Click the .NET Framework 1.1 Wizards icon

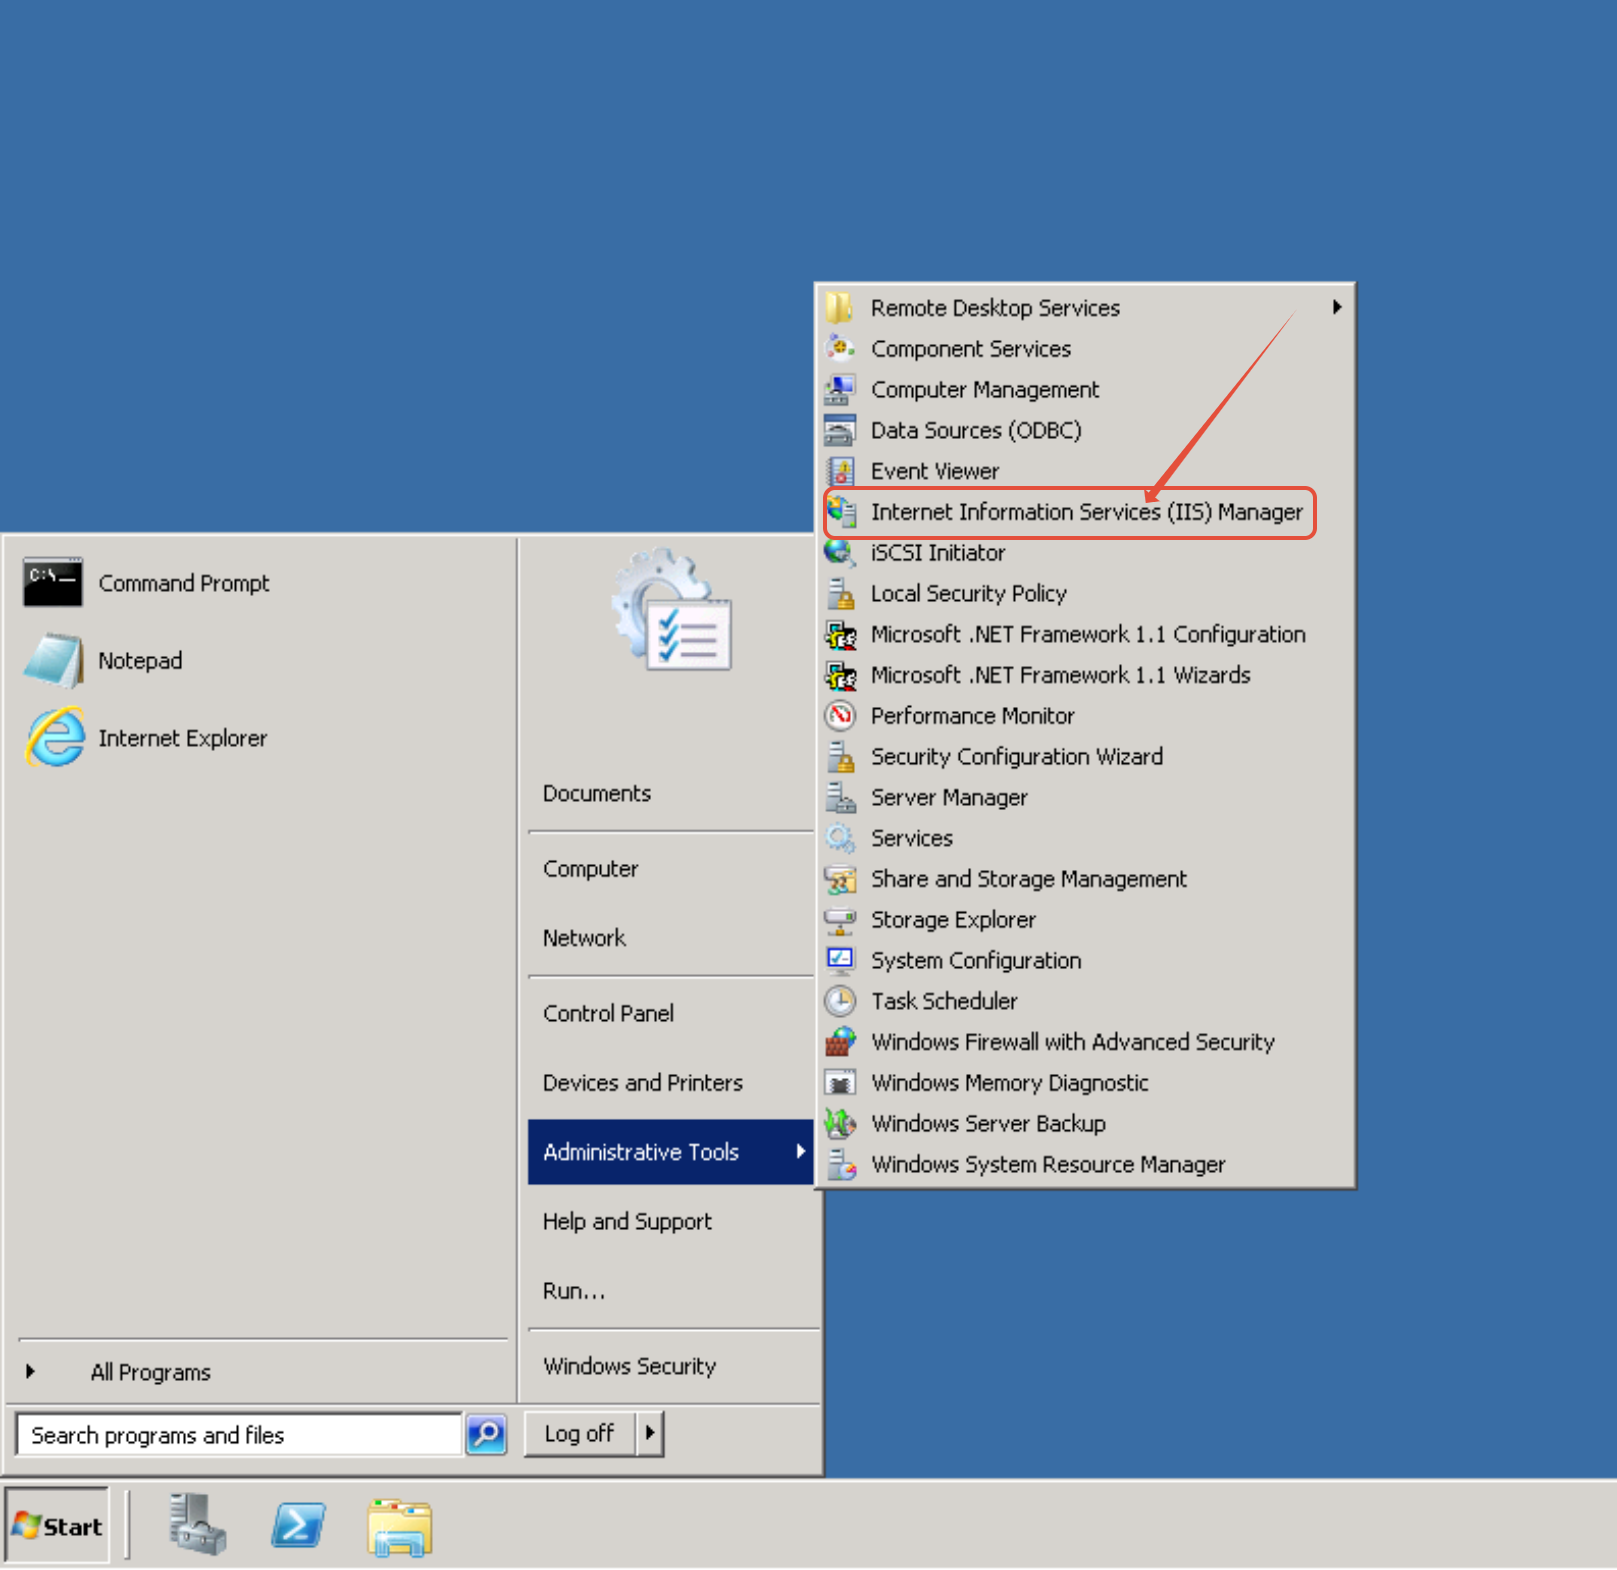pyautogui.click(x=840, y=675)
